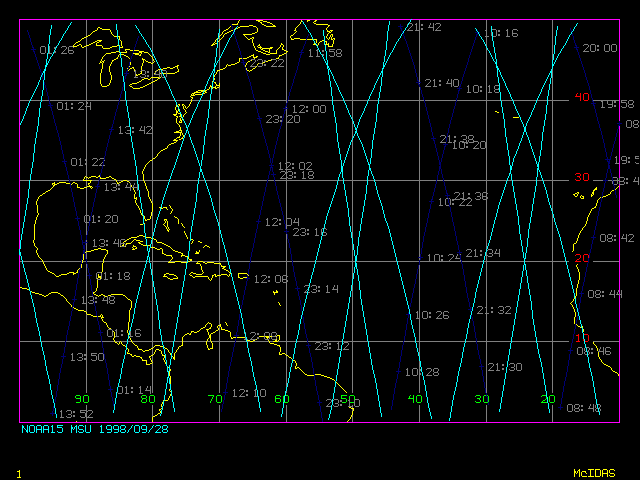
Task: Click the green 60 longitude label
Action: (x=282, y=399)
